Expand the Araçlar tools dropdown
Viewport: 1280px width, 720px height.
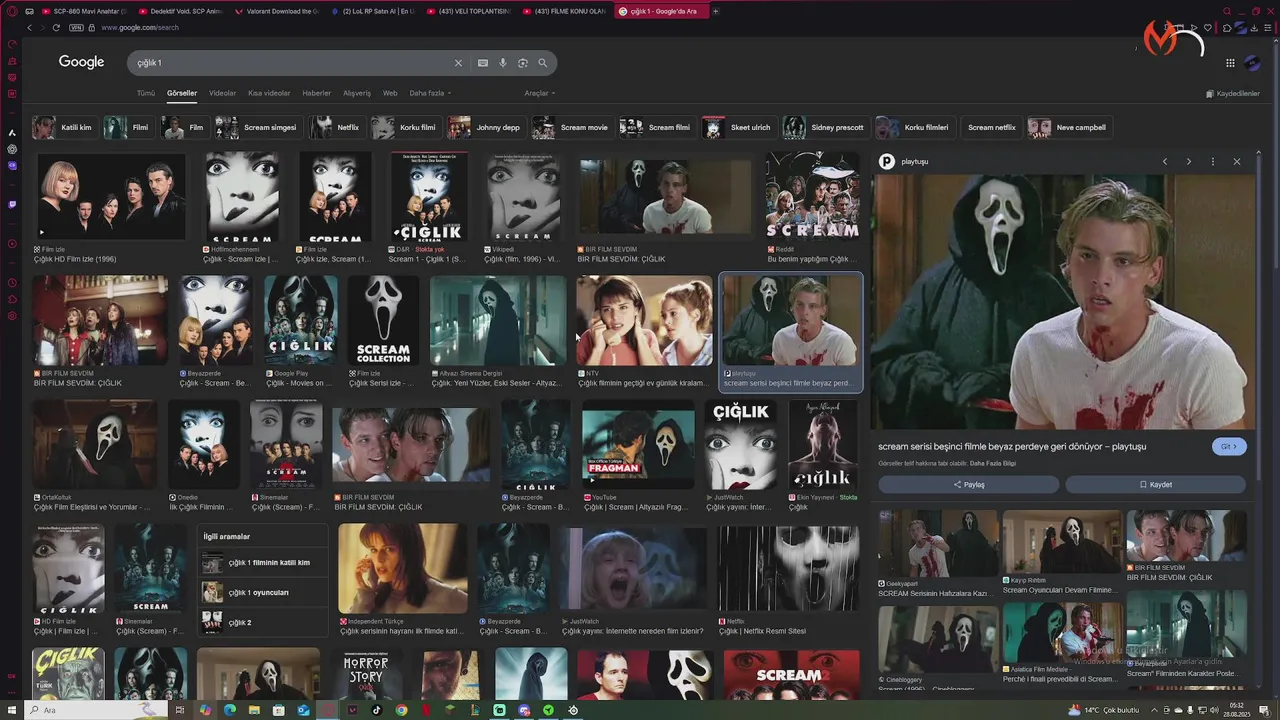tap(540, 93)
